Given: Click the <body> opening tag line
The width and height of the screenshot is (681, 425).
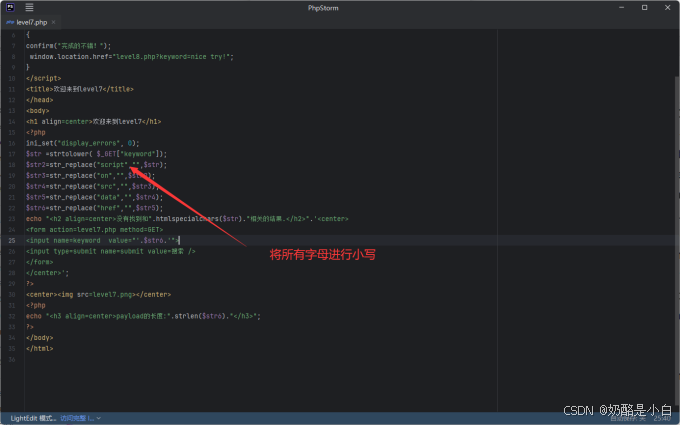Looking at the screenshot, I should (x=37, y=111).
